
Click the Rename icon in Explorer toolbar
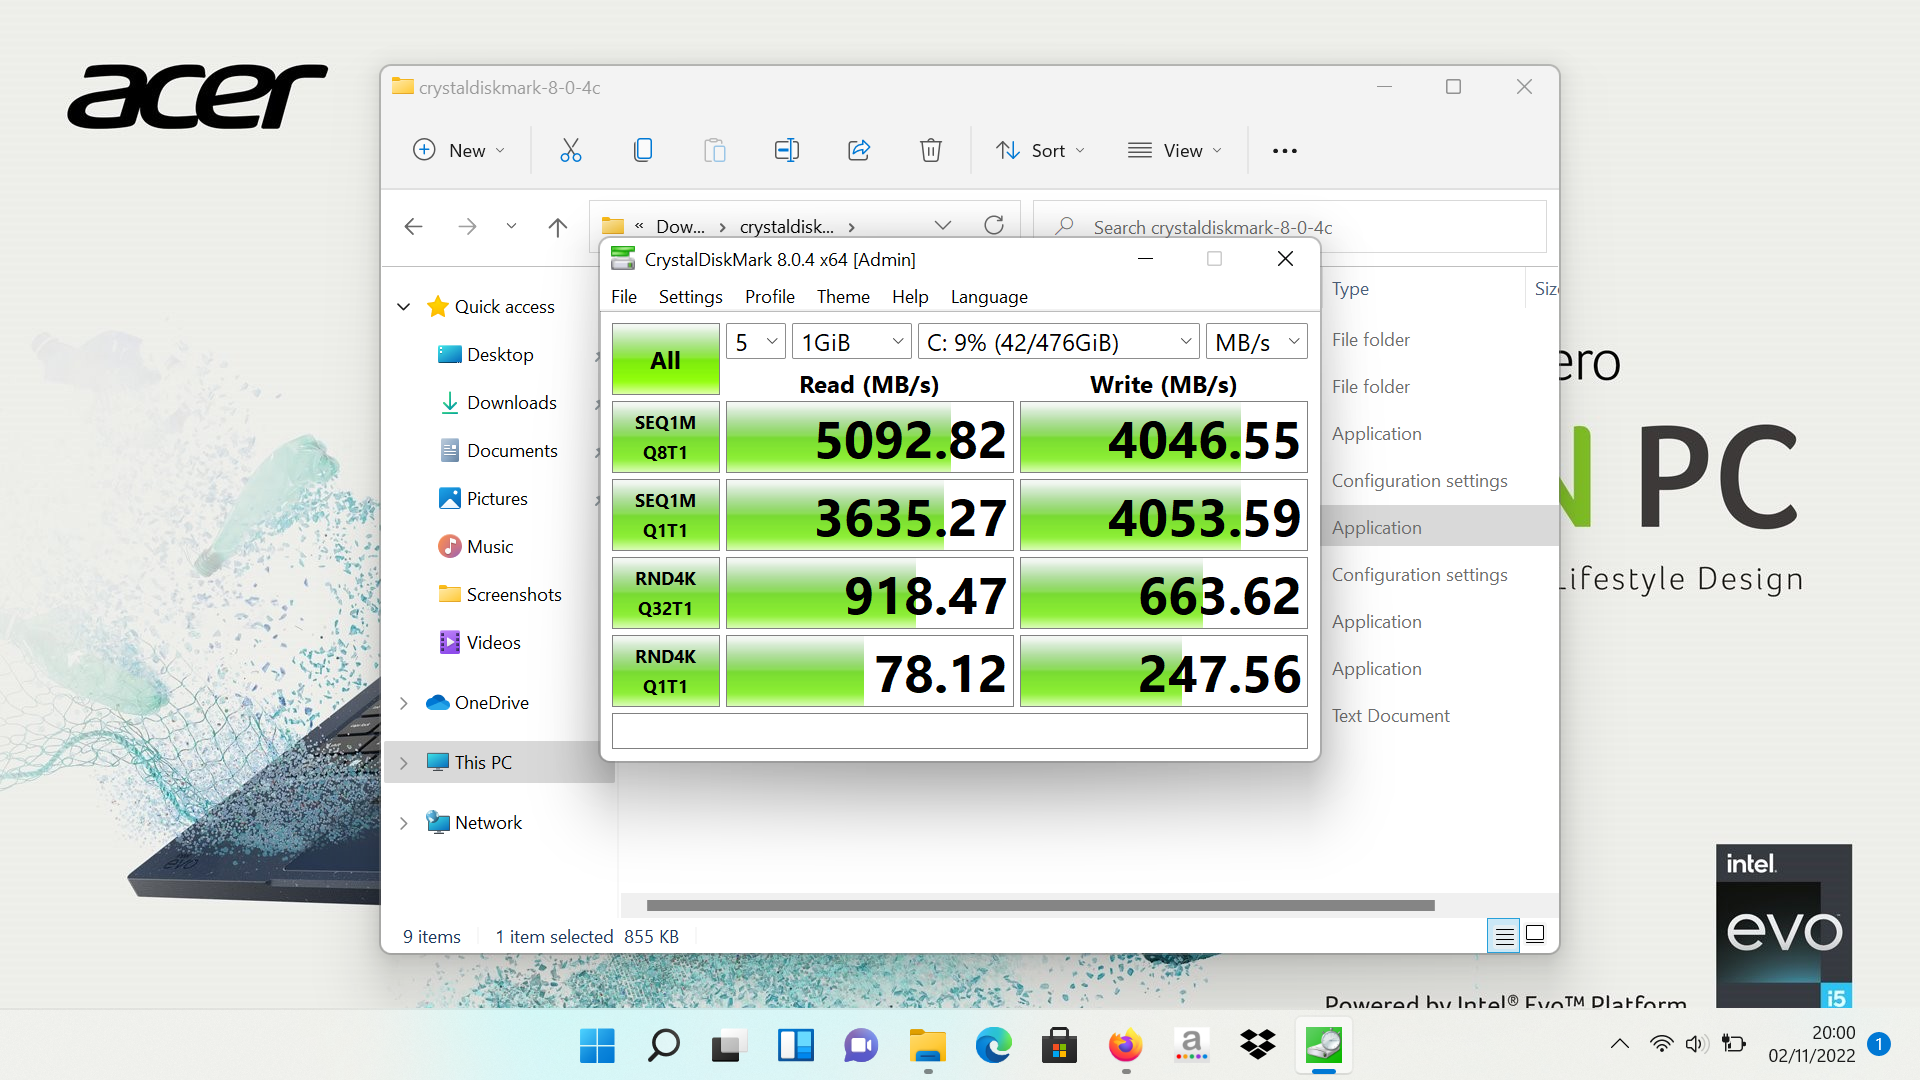coord(787,150)
